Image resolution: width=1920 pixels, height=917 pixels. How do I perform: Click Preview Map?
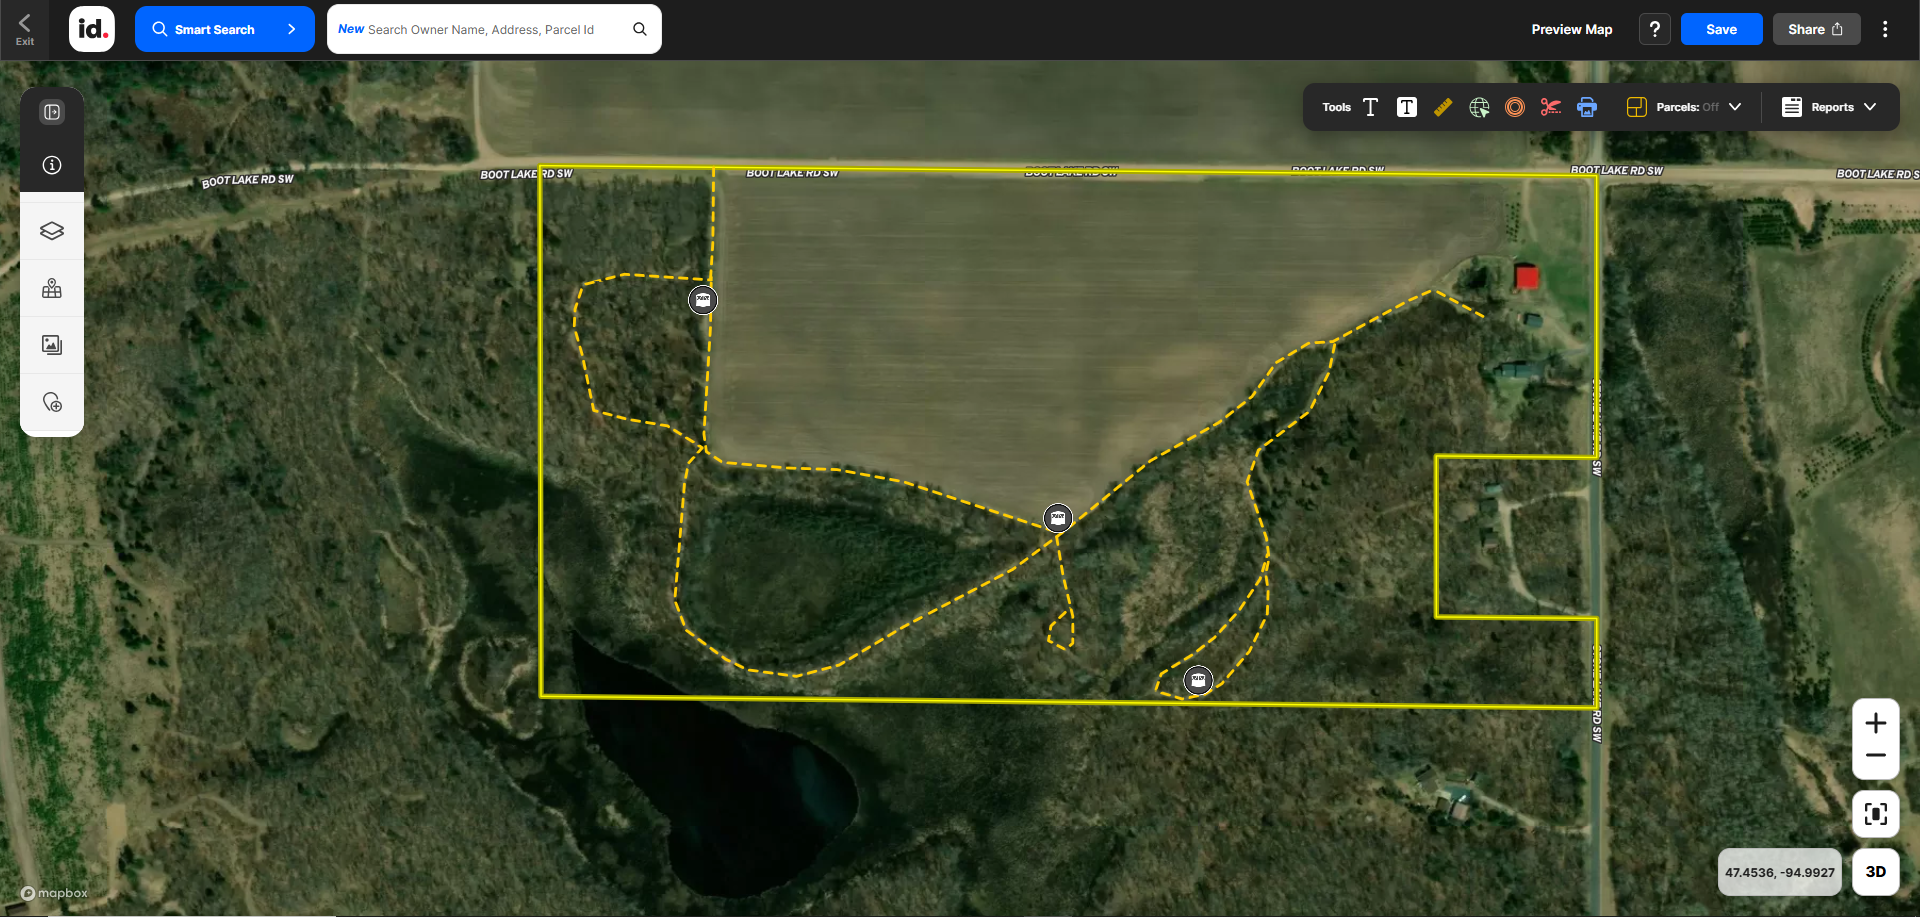click(x=1571, y=29)
